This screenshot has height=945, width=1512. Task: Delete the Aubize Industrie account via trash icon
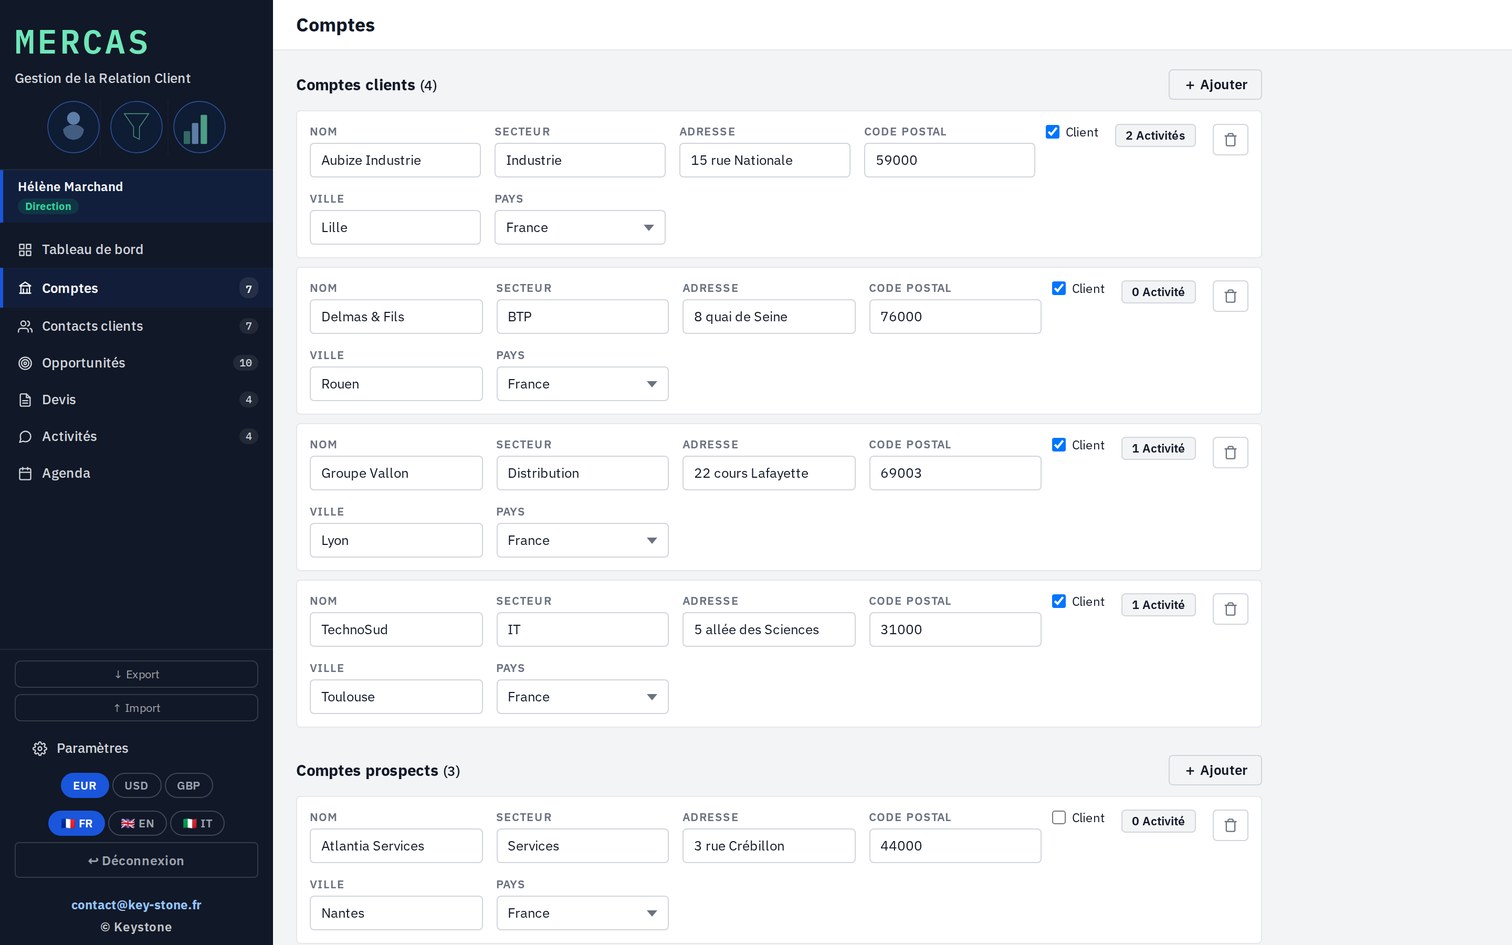pos(1230,140)
